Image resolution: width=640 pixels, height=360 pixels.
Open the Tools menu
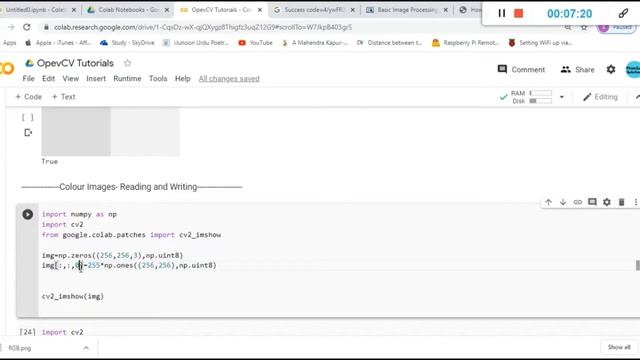158,79
